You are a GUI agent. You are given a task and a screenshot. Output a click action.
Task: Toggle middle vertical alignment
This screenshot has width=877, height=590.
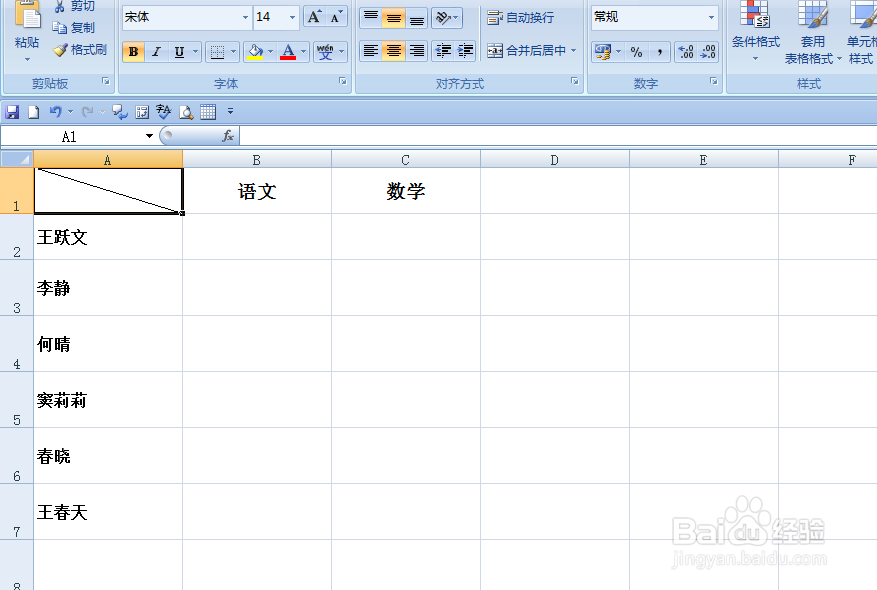coord(394,17)
